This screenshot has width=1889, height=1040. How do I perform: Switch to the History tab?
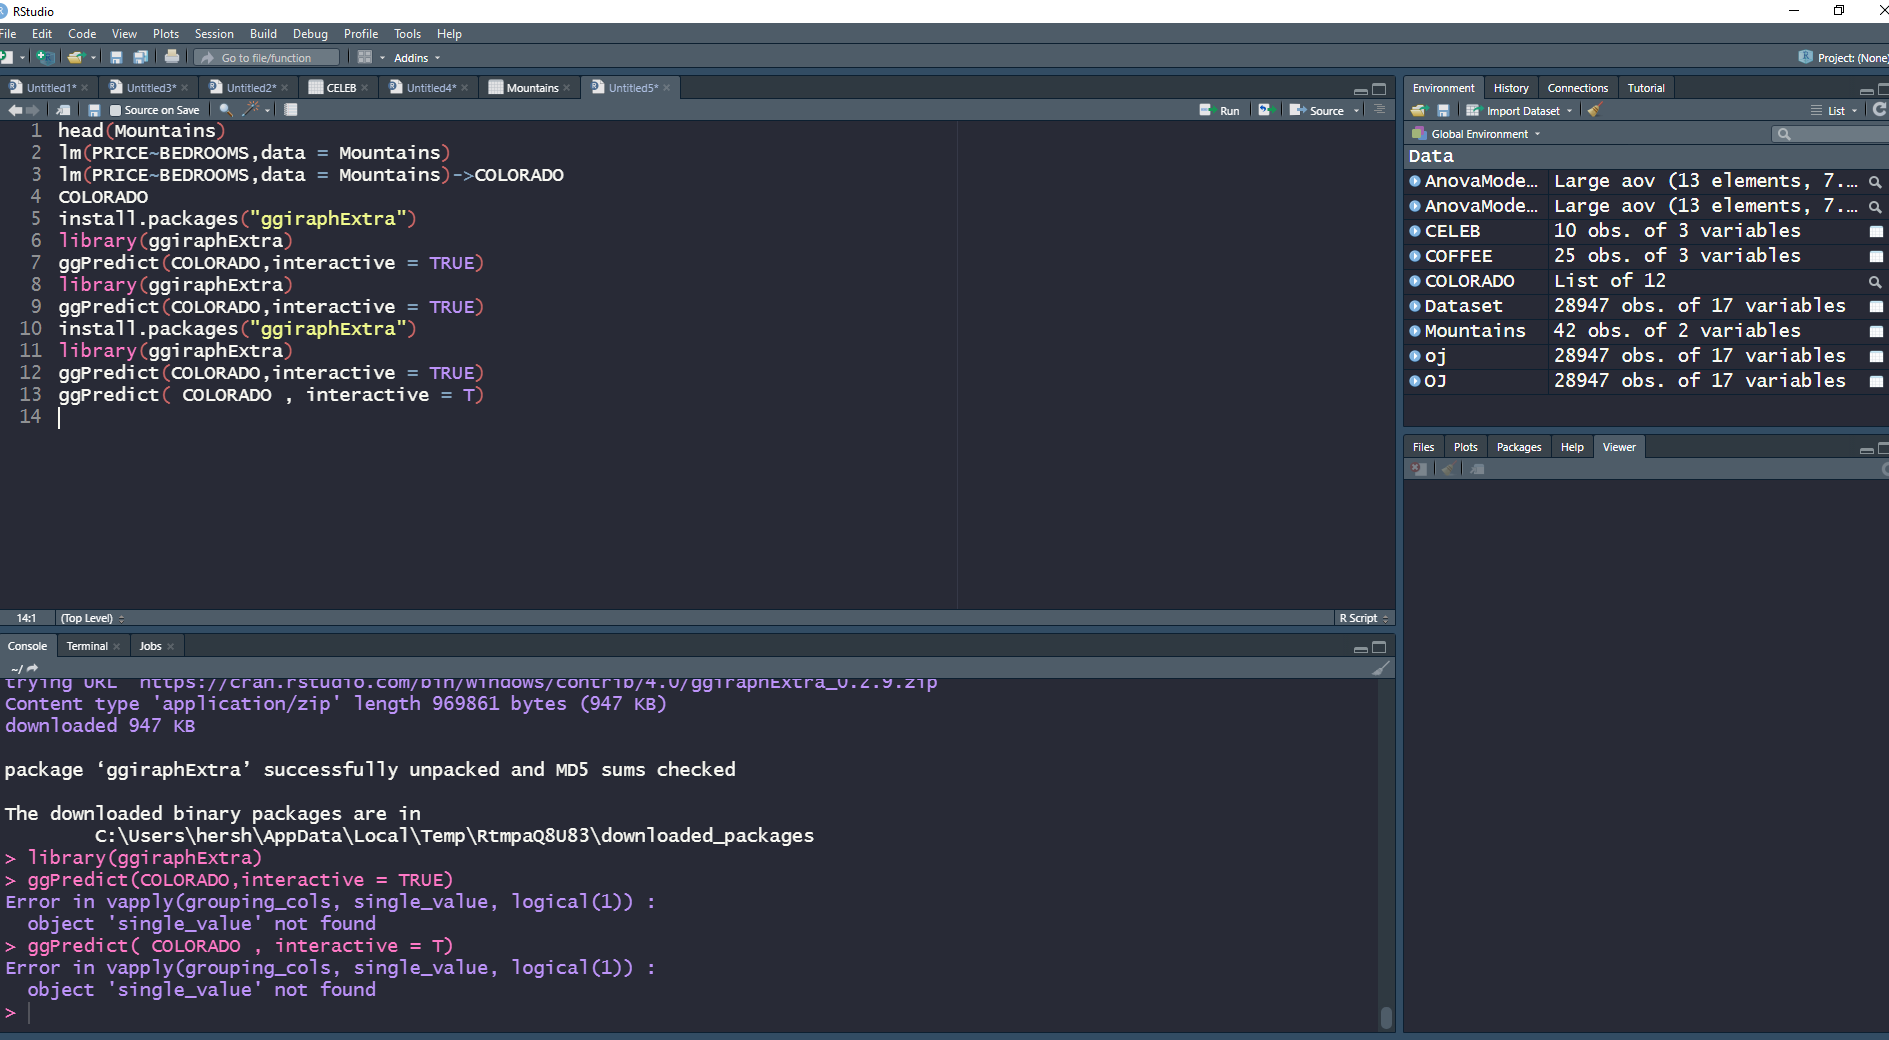pos(1510,87)
